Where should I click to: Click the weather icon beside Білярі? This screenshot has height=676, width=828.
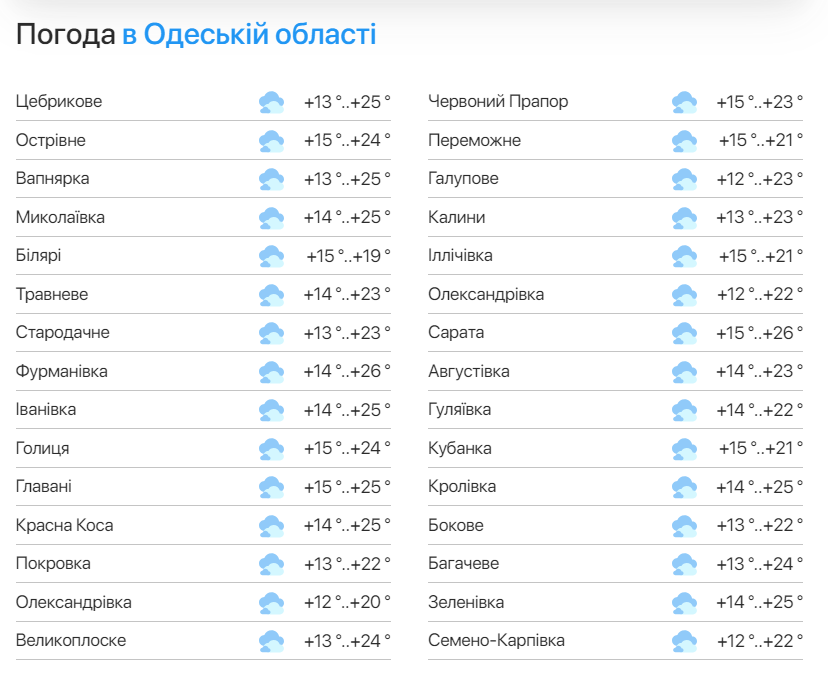coord(271,256)
